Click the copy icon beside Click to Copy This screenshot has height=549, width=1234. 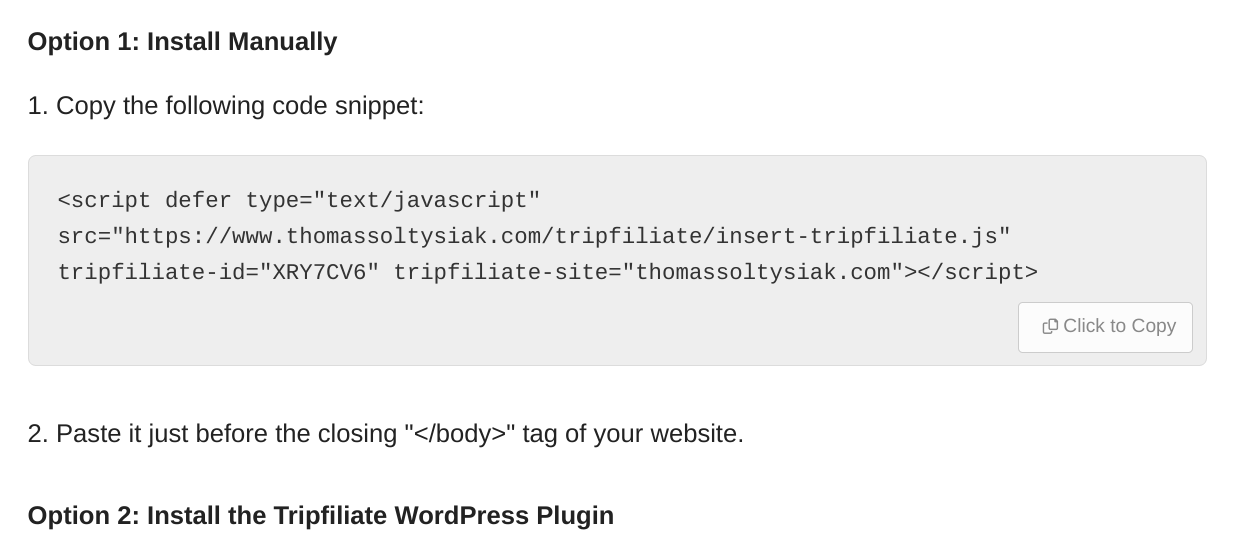1049,326
